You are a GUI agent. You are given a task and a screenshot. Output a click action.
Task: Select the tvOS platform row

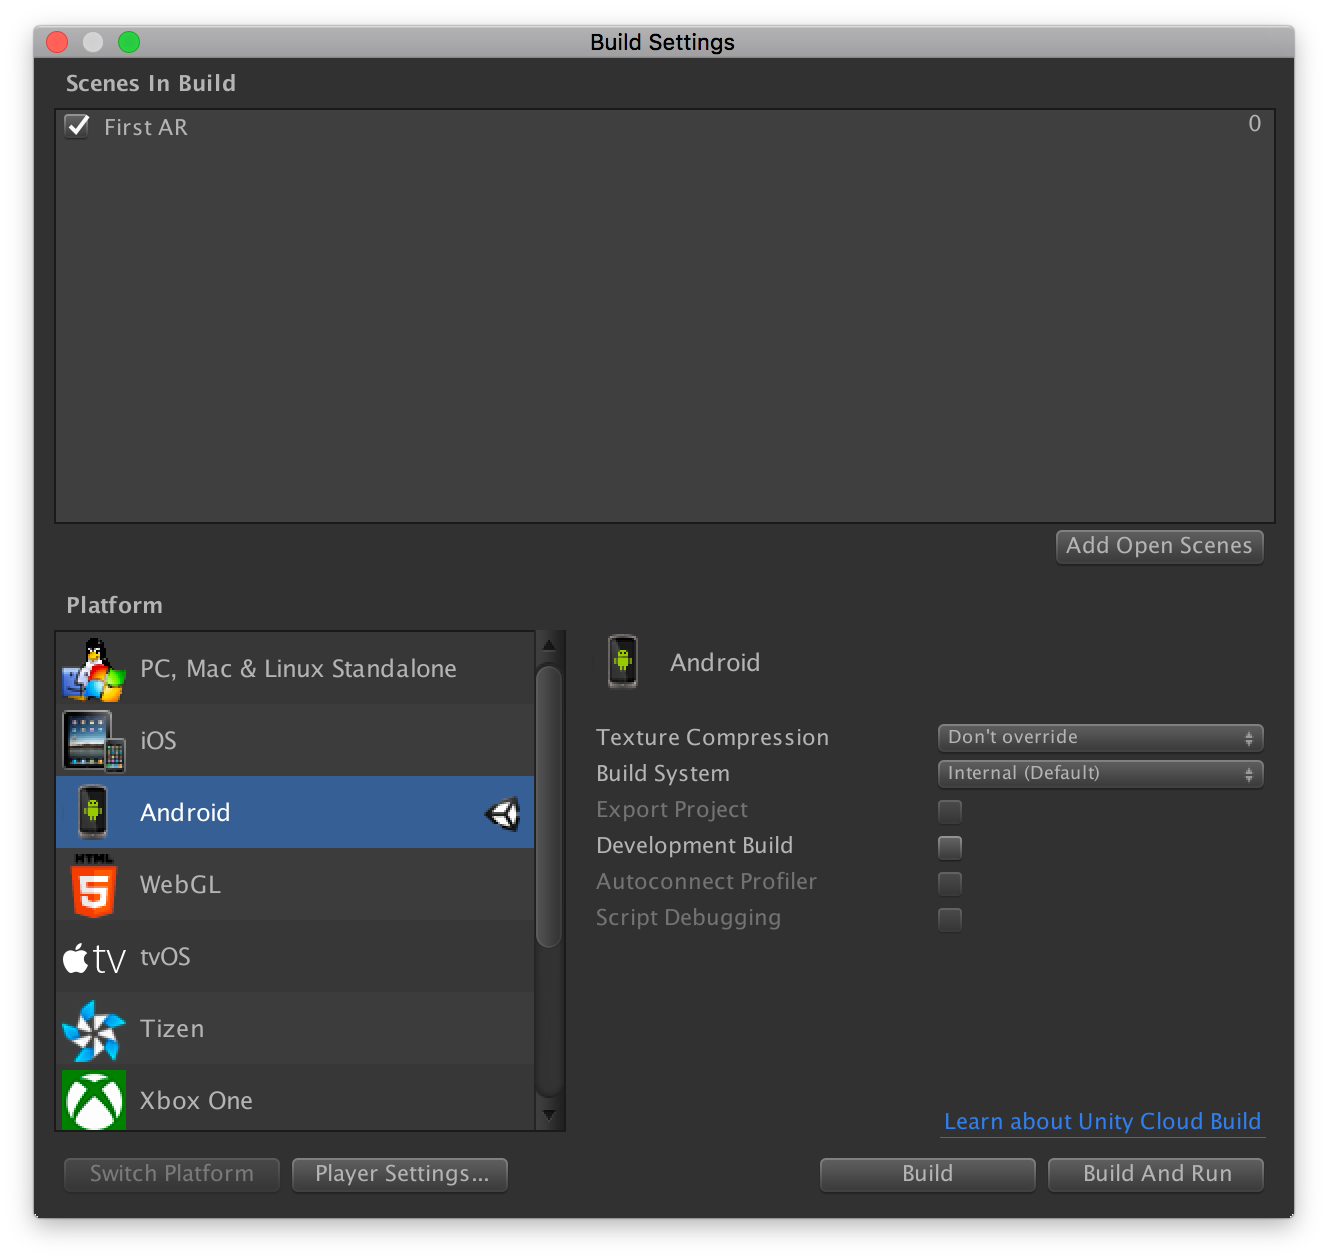[295, 957]
